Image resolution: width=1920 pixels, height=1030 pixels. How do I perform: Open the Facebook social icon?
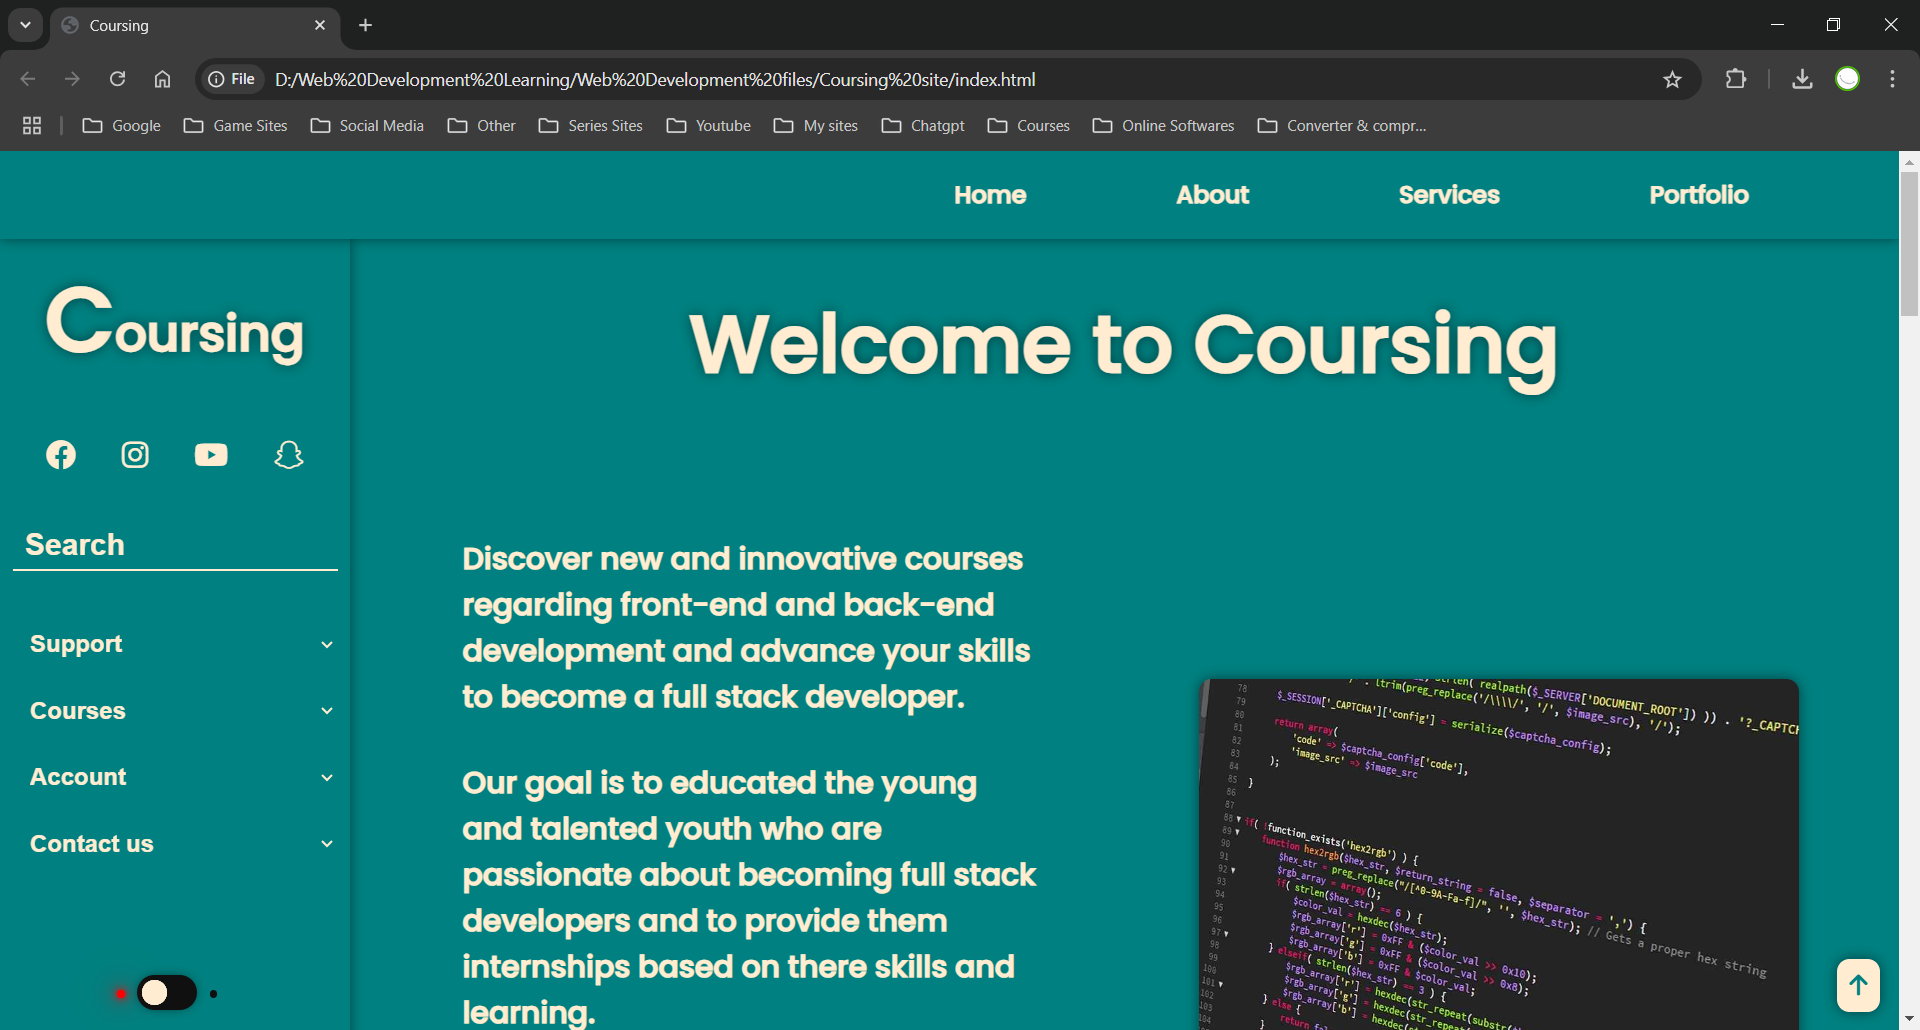(x=61, y=455)
